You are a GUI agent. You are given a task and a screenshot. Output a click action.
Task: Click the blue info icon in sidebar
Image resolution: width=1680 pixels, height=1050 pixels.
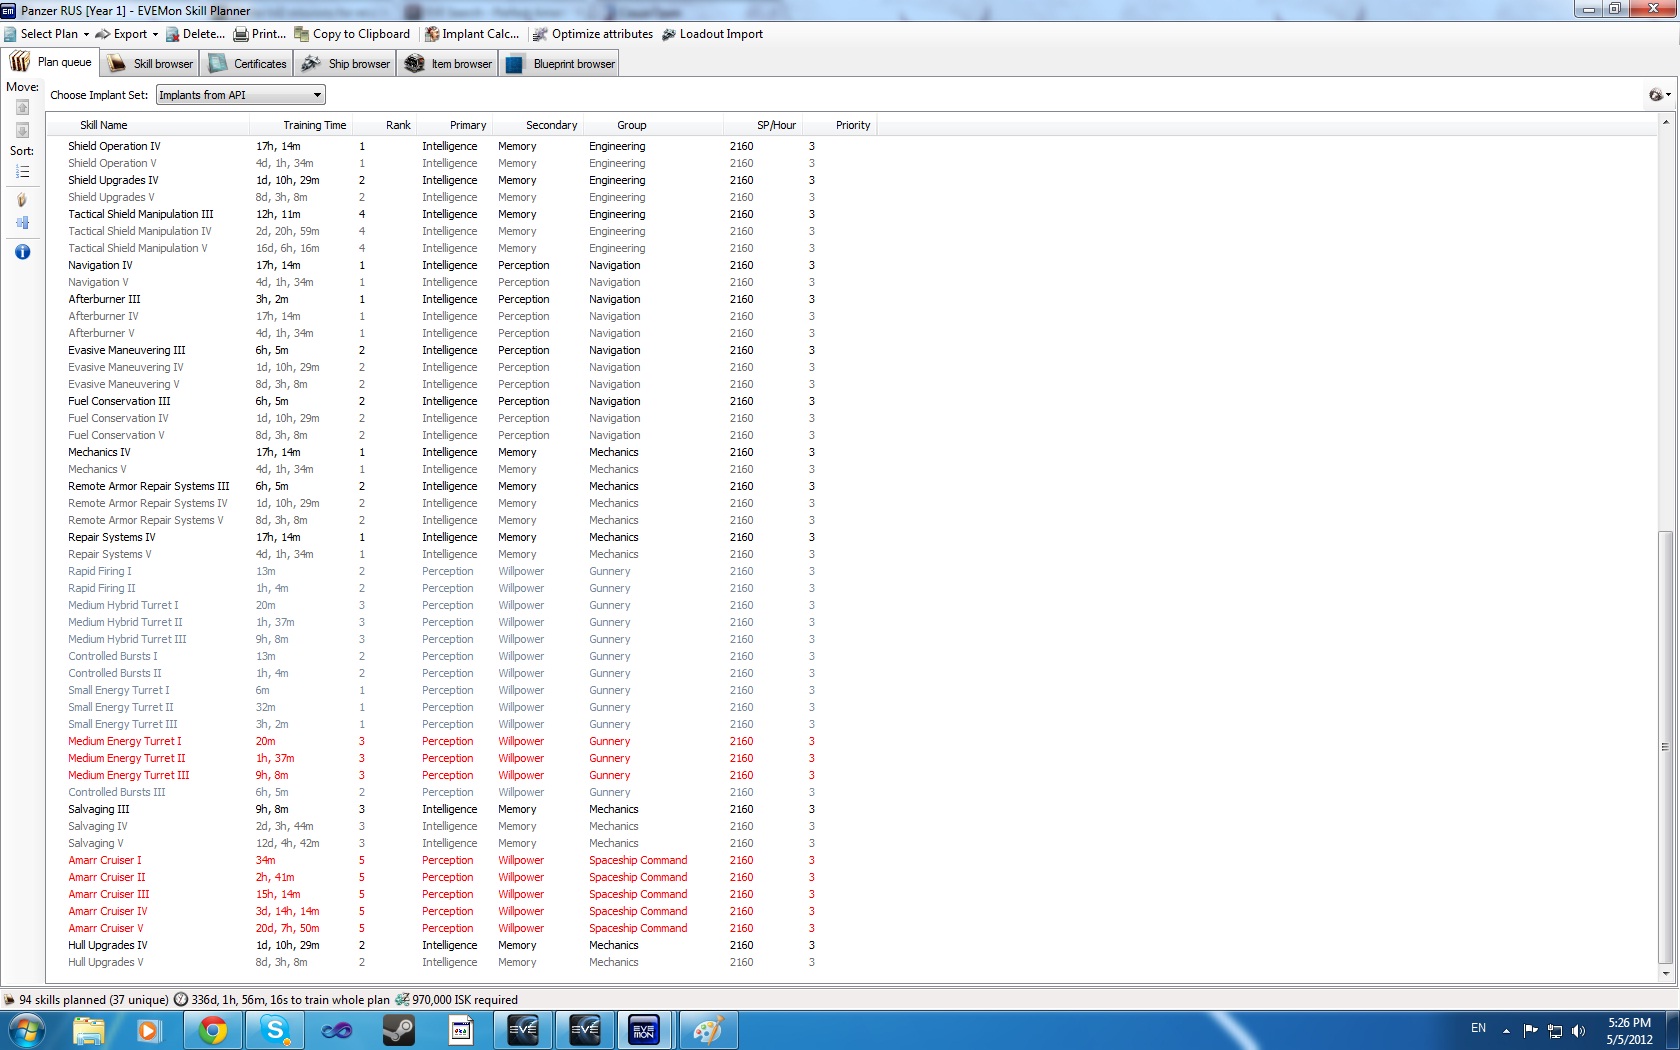22,252
